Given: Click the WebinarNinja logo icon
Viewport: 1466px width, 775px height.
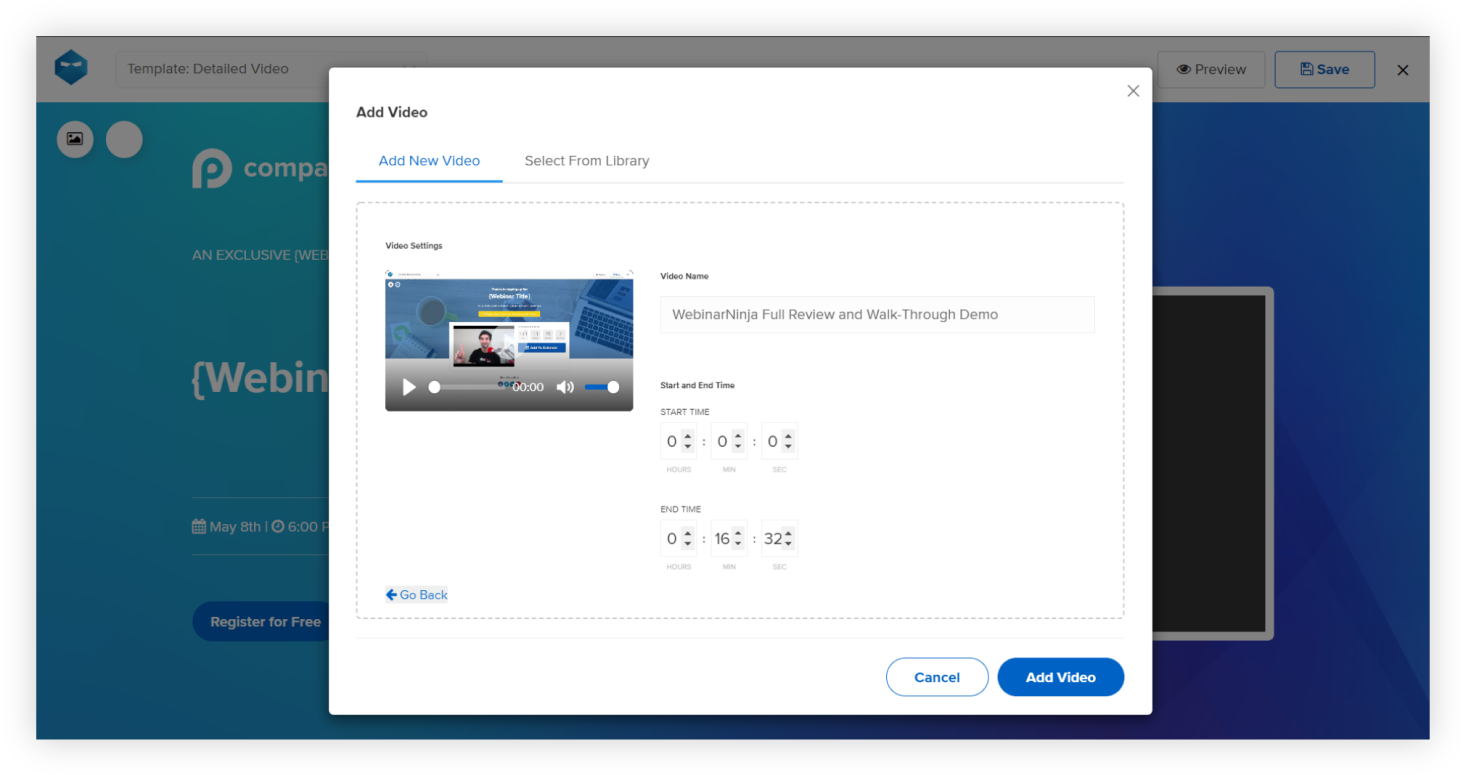Looking at the screenshot, I should [x=71, y=68].
